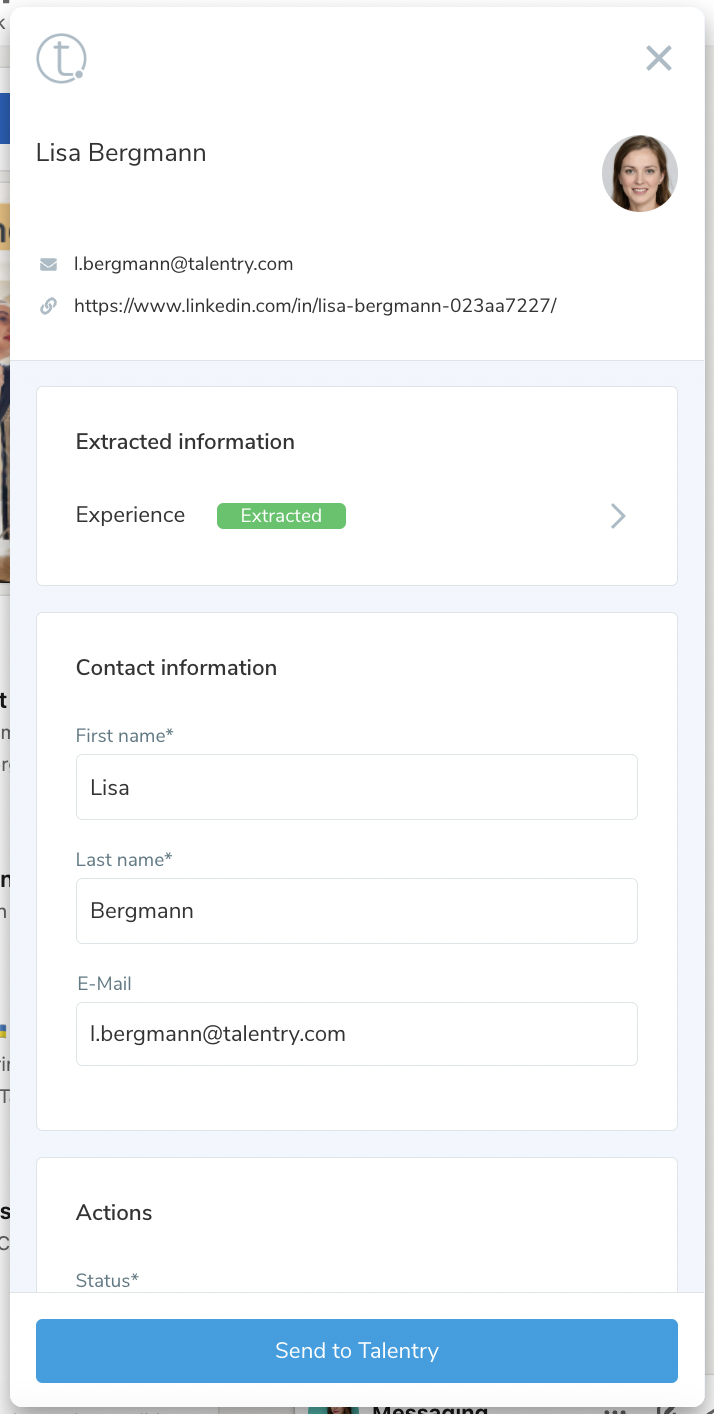
Task: Click the email address under the name
Action: 183,265
